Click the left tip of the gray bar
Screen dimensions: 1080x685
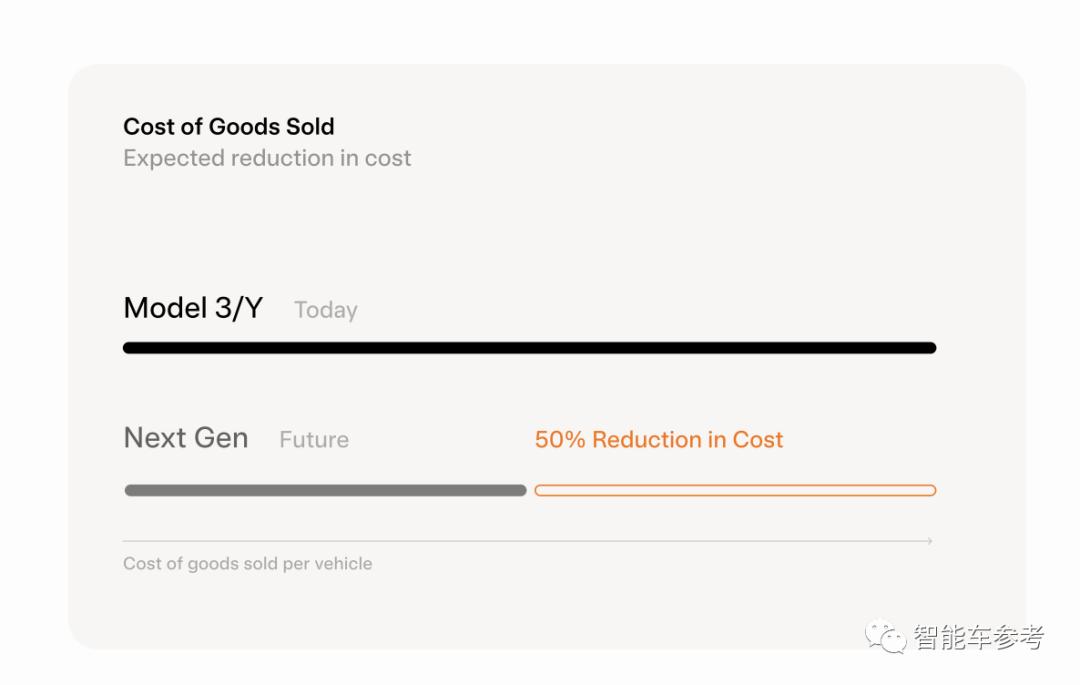(129, 490)
